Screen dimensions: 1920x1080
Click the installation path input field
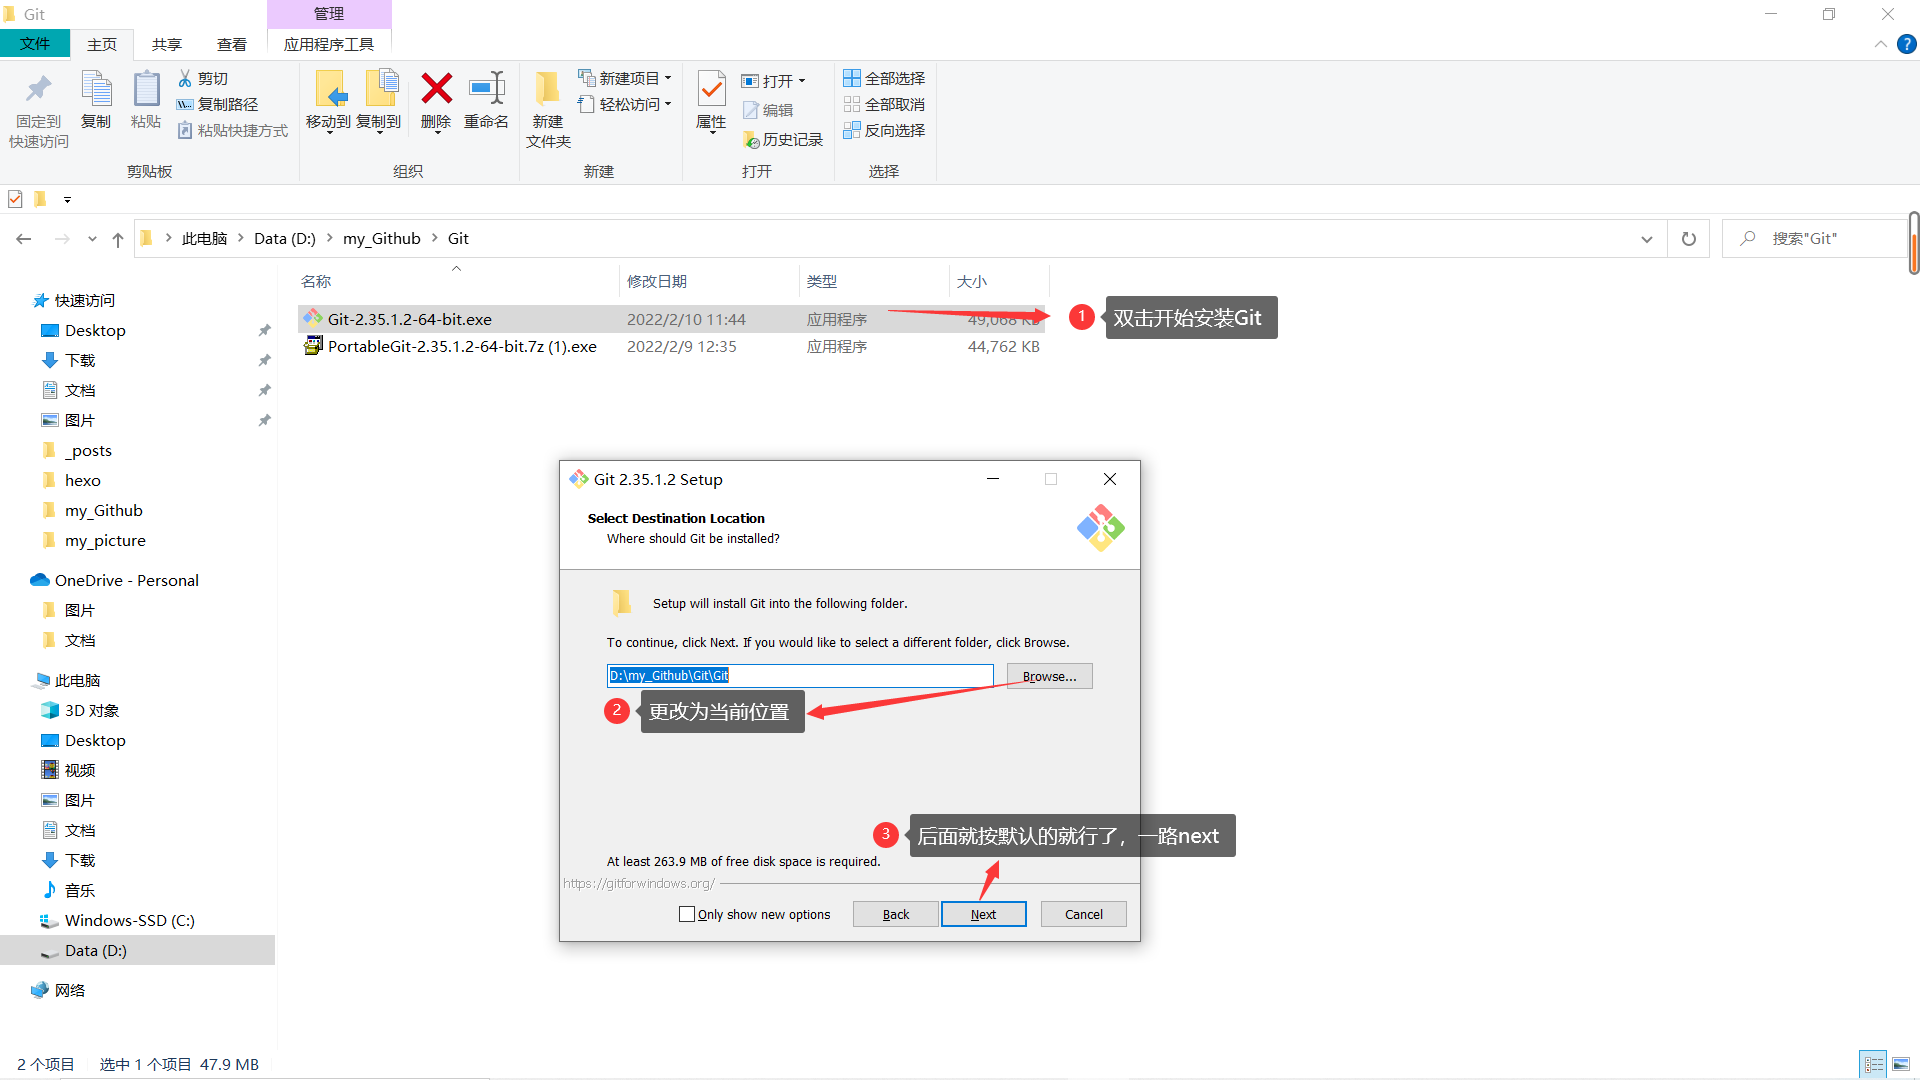tap(800, 676)
